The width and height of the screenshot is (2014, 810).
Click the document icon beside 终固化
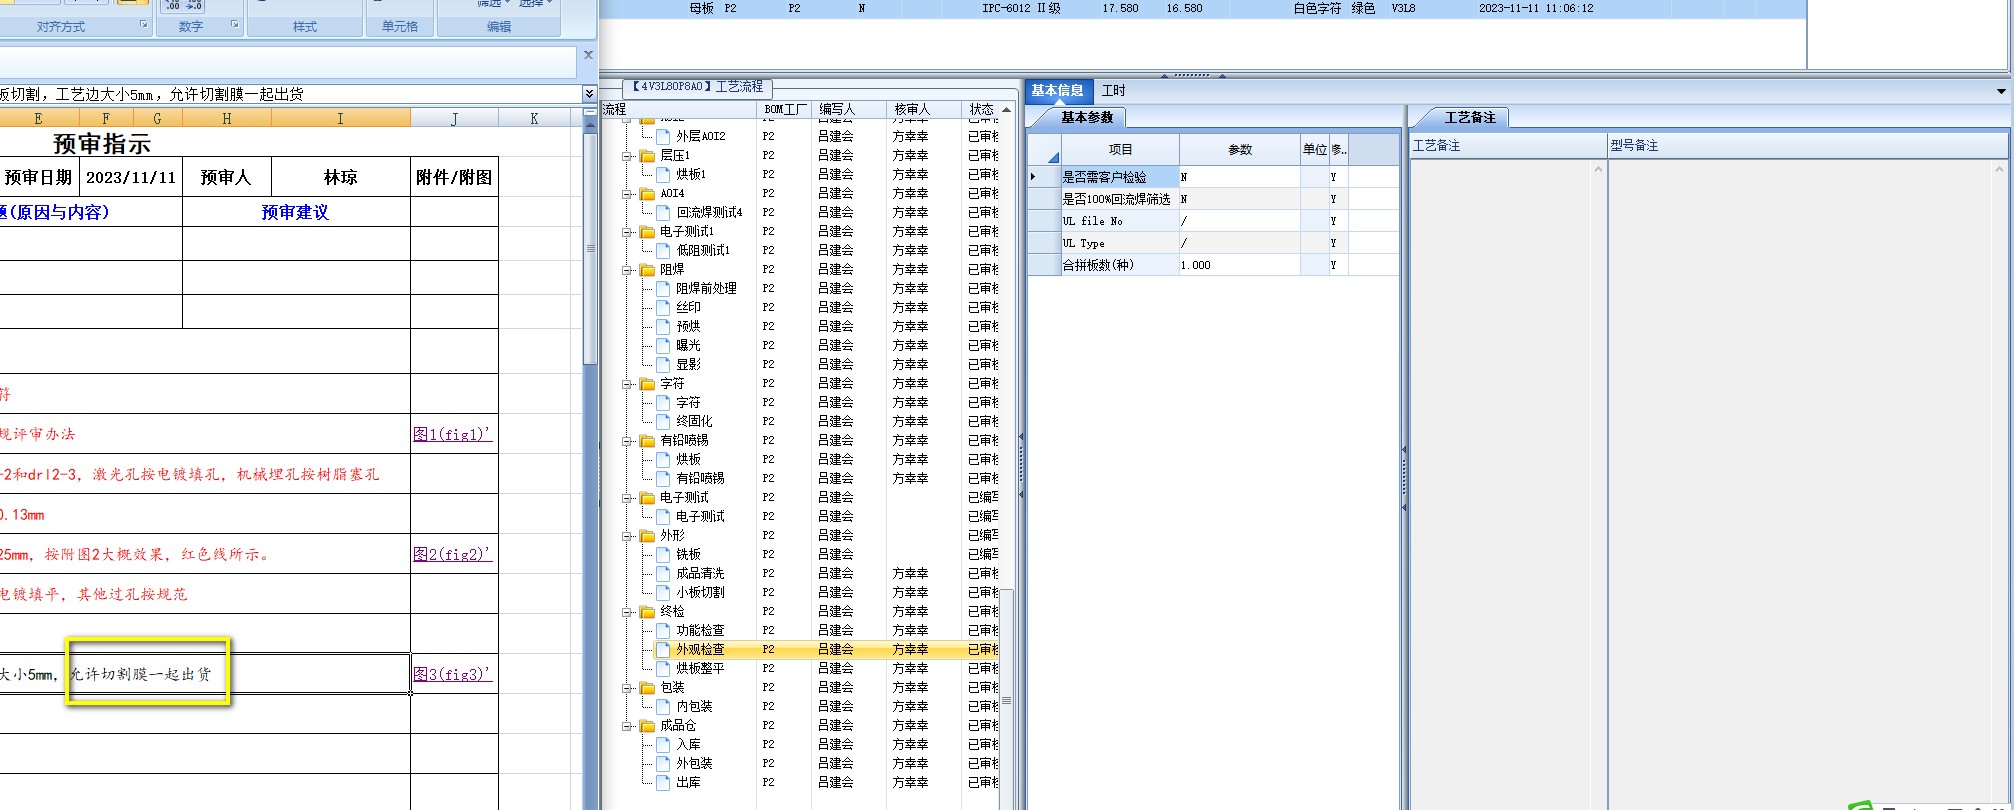pyautogui.click(x=663, y=421)
